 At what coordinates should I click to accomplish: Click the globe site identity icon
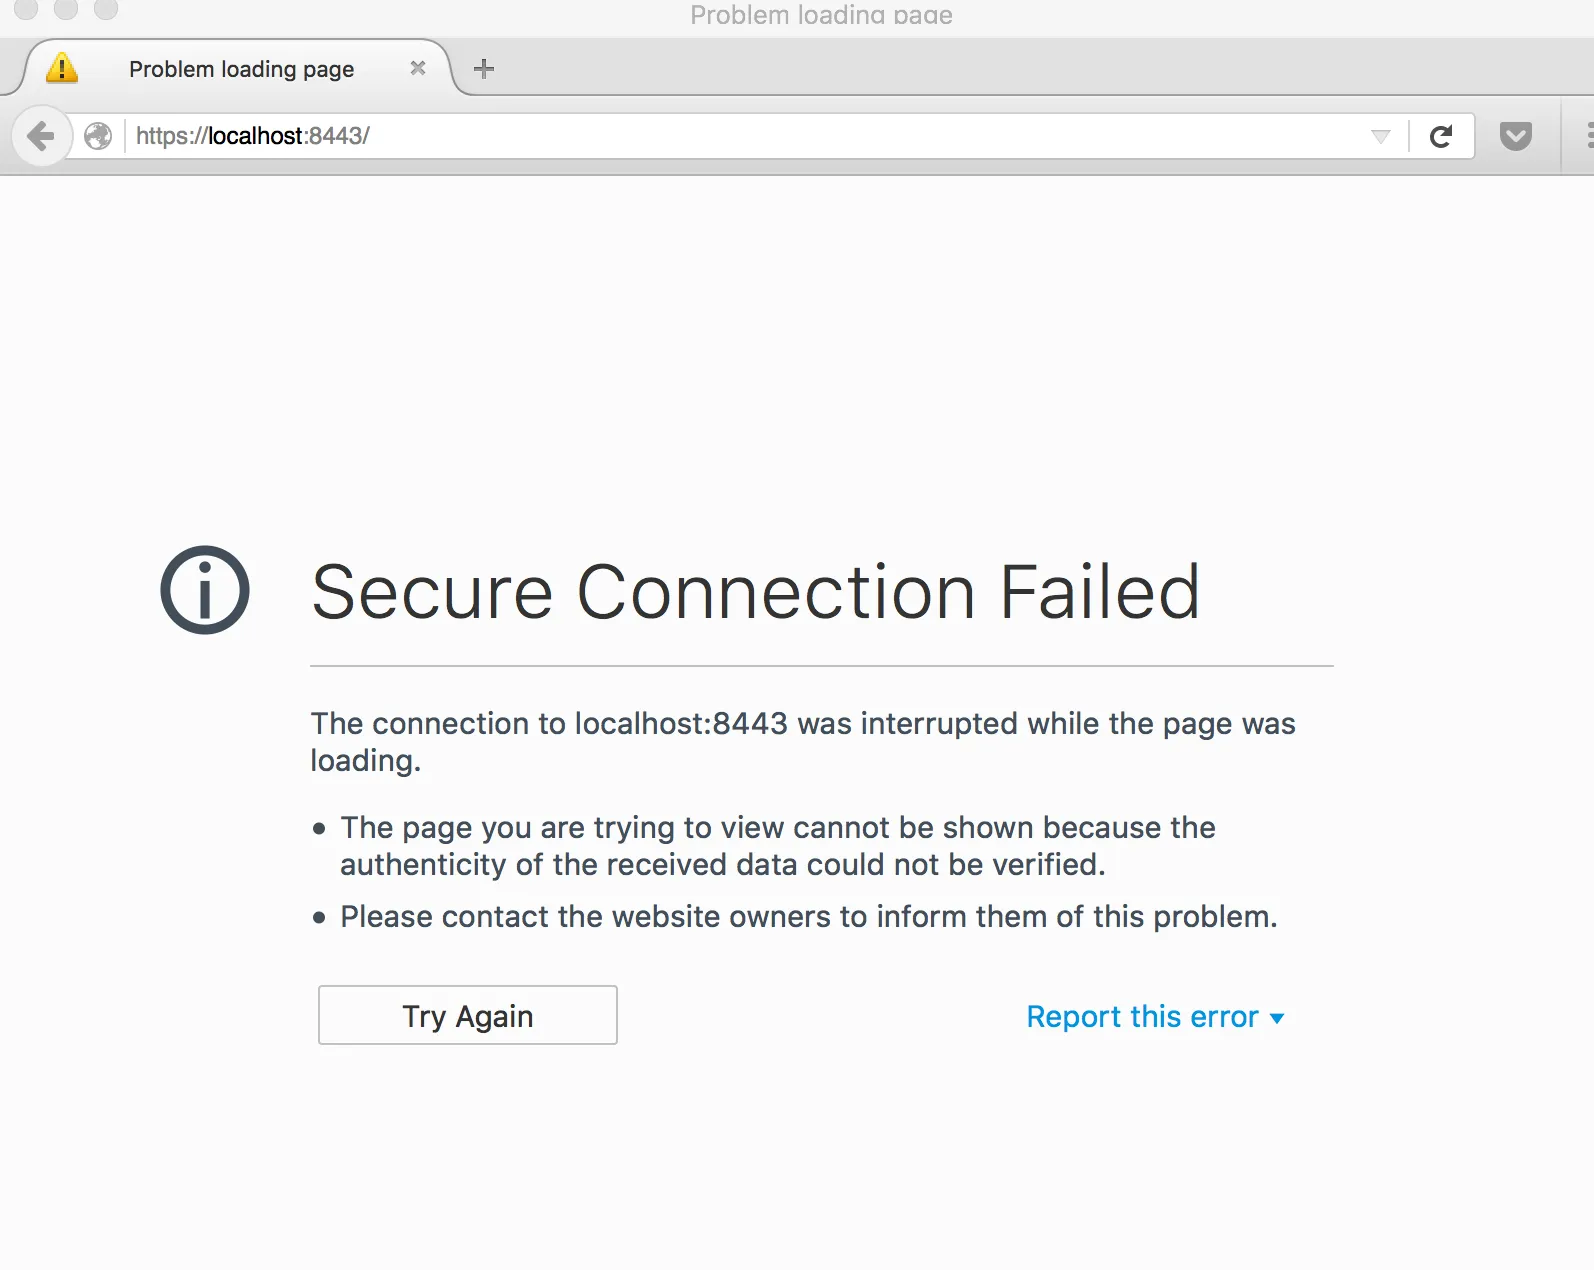pyautogui.click(x=98, y=135)
